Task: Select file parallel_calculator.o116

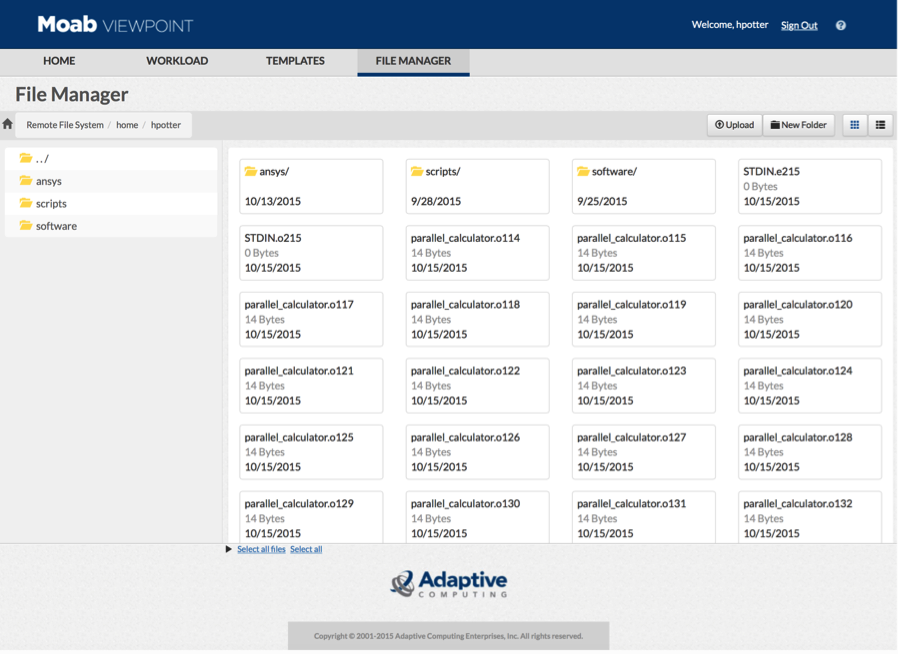Action: click(x=810, y=253)
